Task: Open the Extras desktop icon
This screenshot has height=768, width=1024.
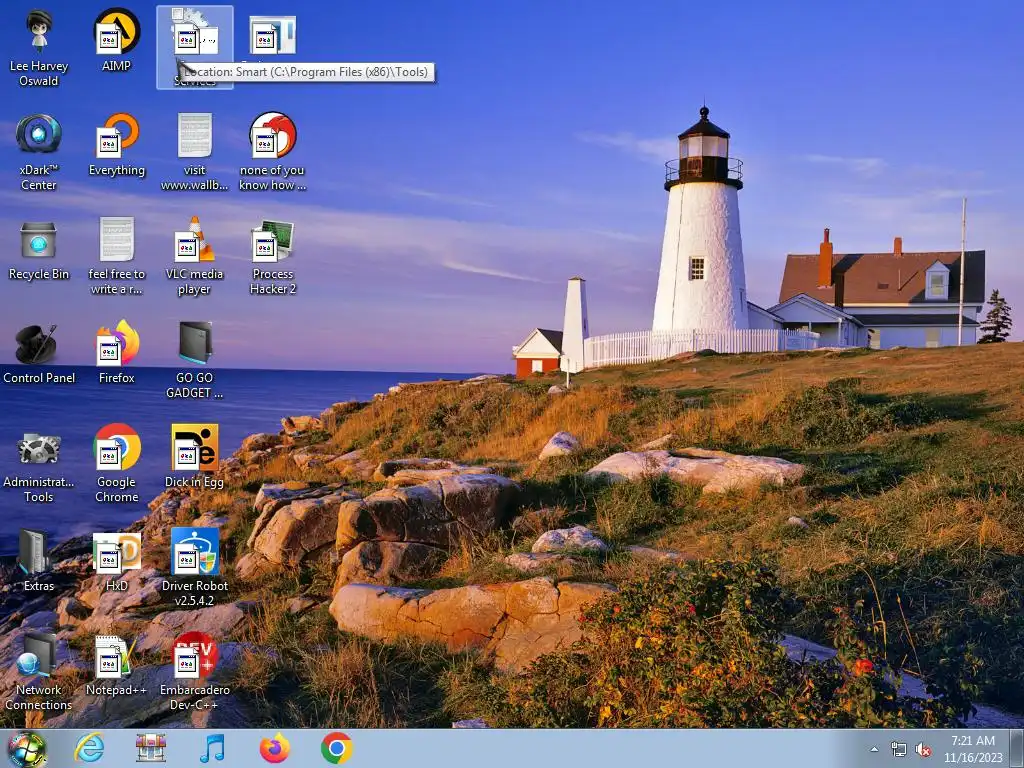Action: [39, 560]
